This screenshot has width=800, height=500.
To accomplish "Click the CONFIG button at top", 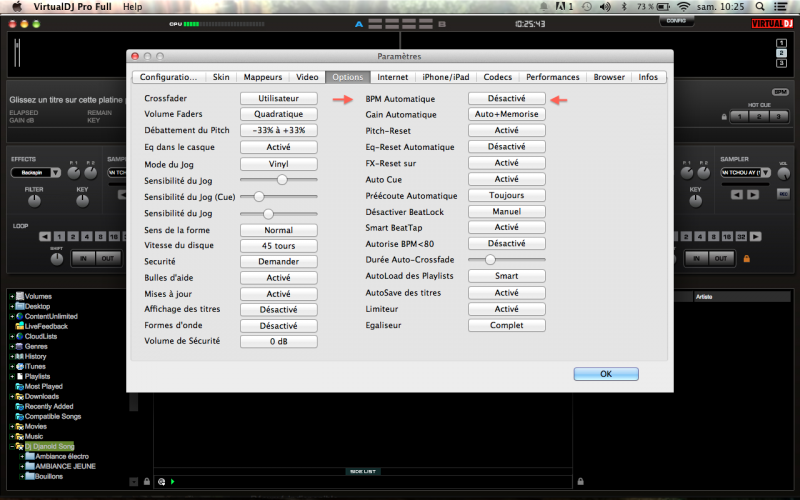I will 676,21.
